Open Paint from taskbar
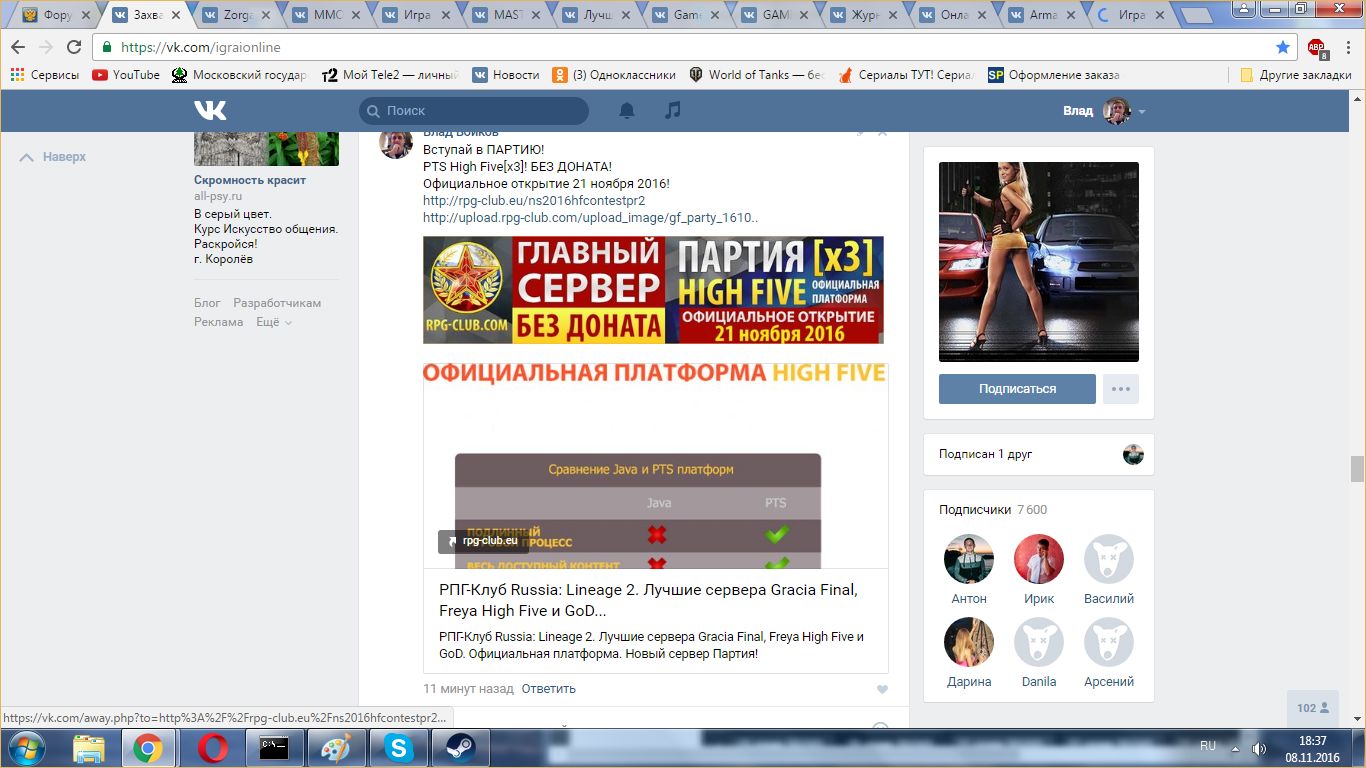The width and height of the screenshot is (1366, 768). (x=336, y=748)
